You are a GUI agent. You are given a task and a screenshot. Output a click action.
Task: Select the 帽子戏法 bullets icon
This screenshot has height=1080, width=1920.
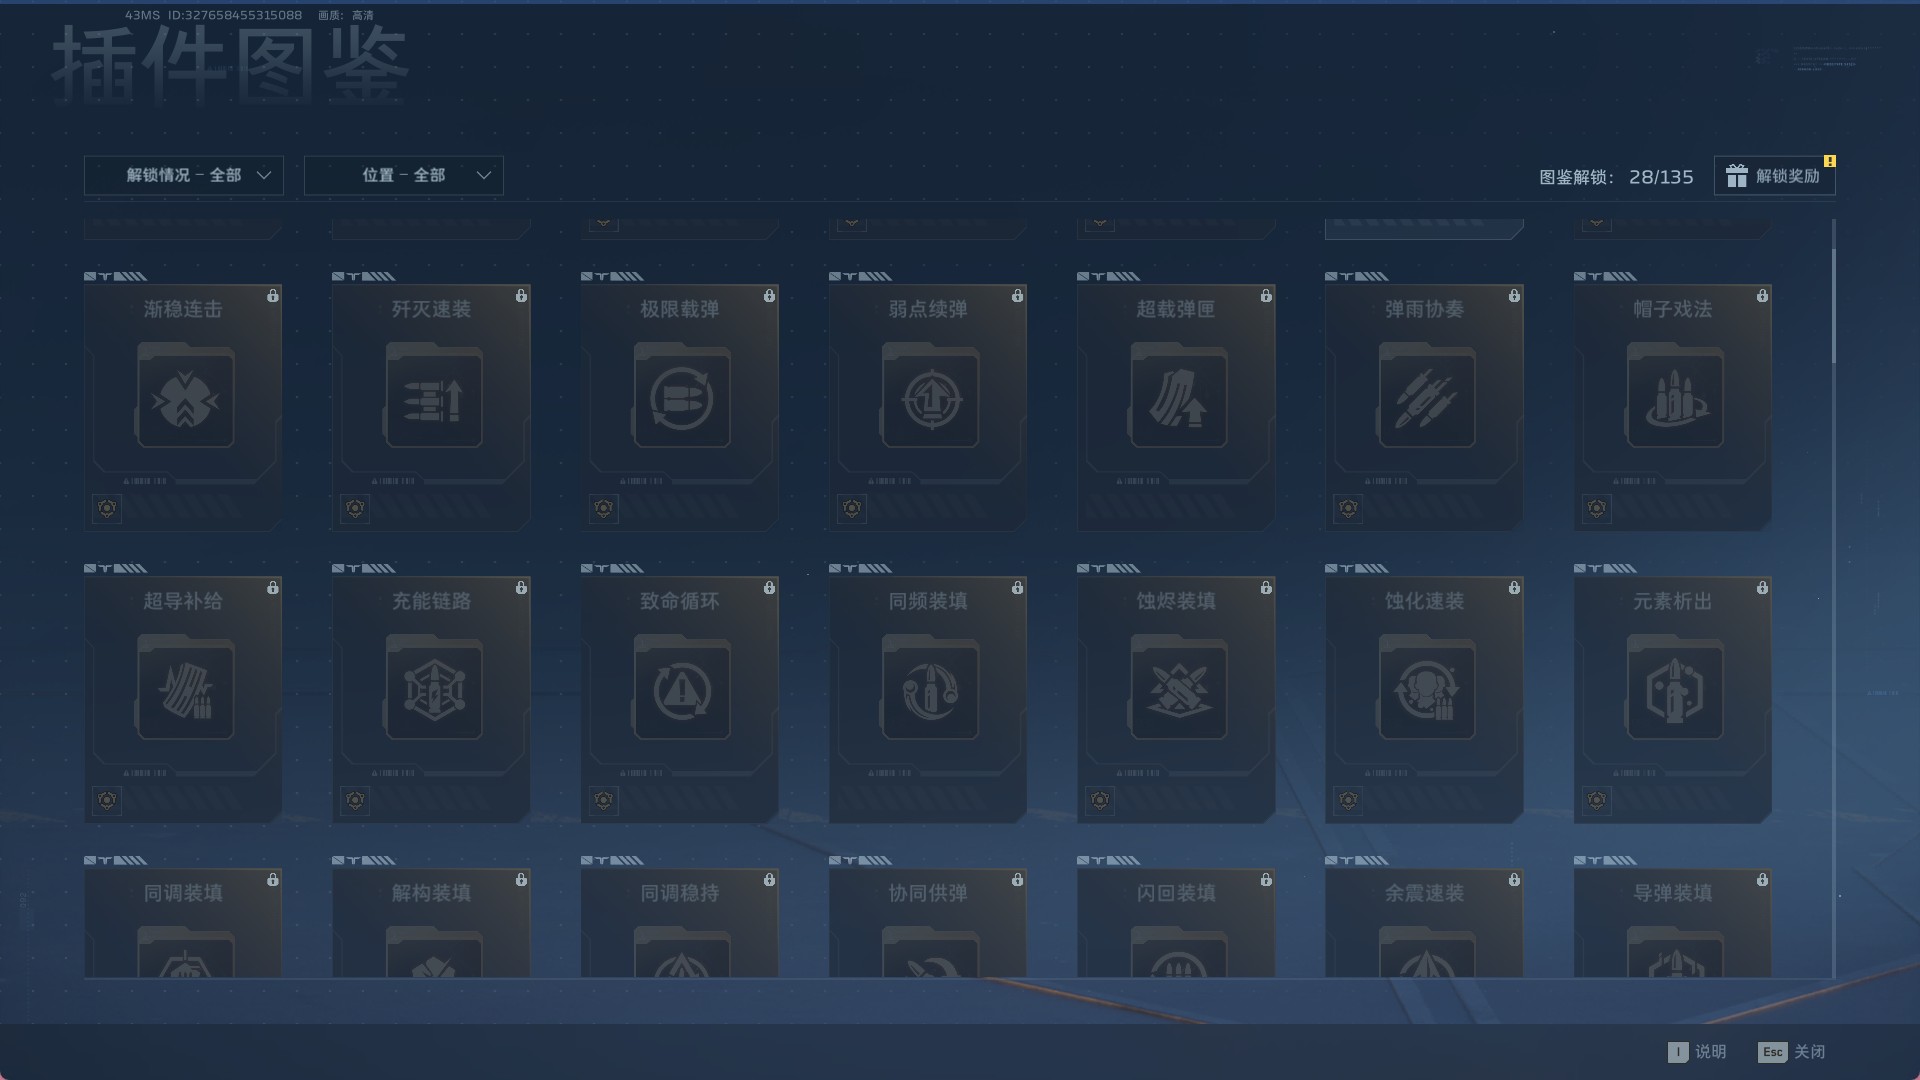click(x=1674, y=400)
